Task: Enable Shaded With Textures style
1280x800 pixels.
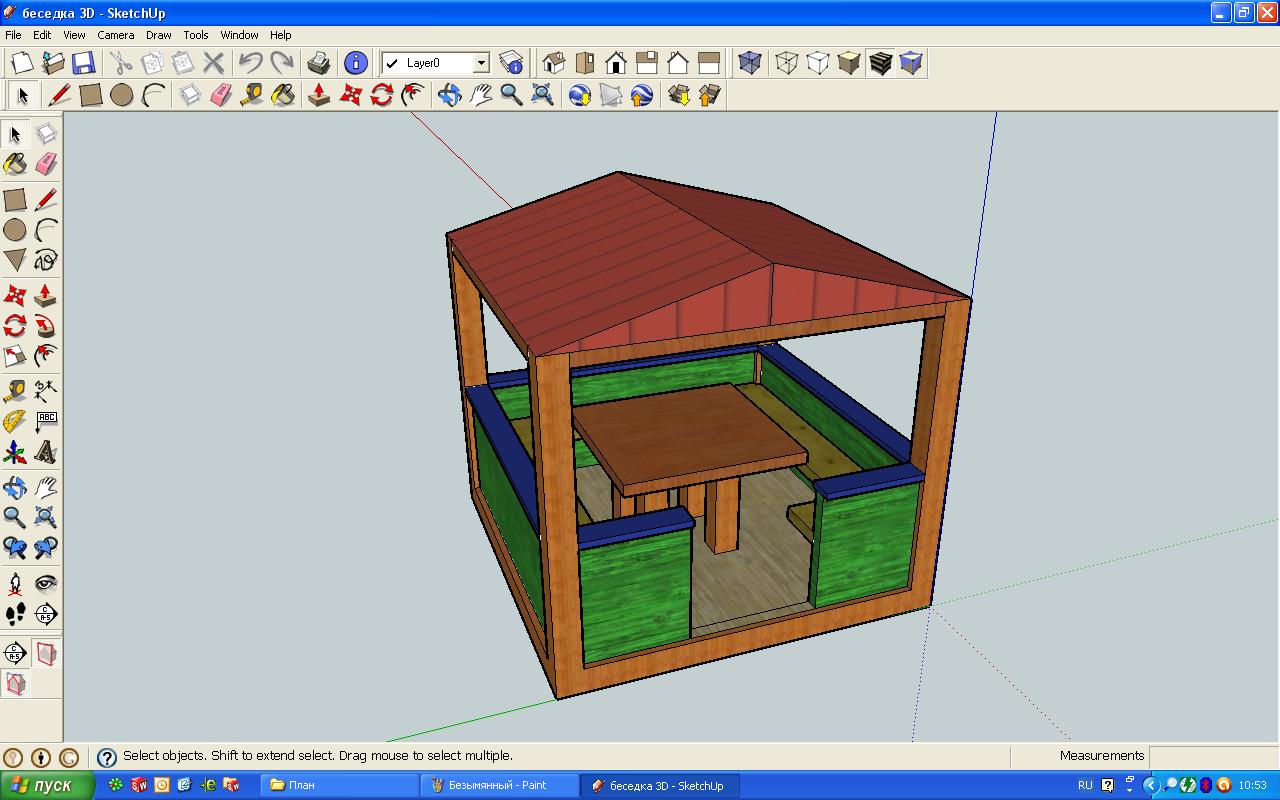Action: click(880, 63)
